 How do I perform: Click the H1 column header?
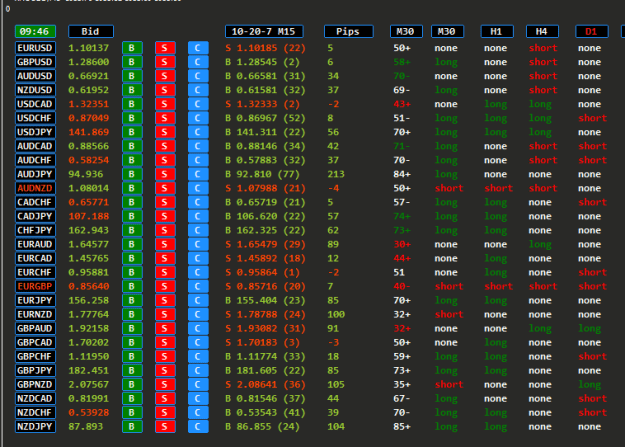click(497, 32)
